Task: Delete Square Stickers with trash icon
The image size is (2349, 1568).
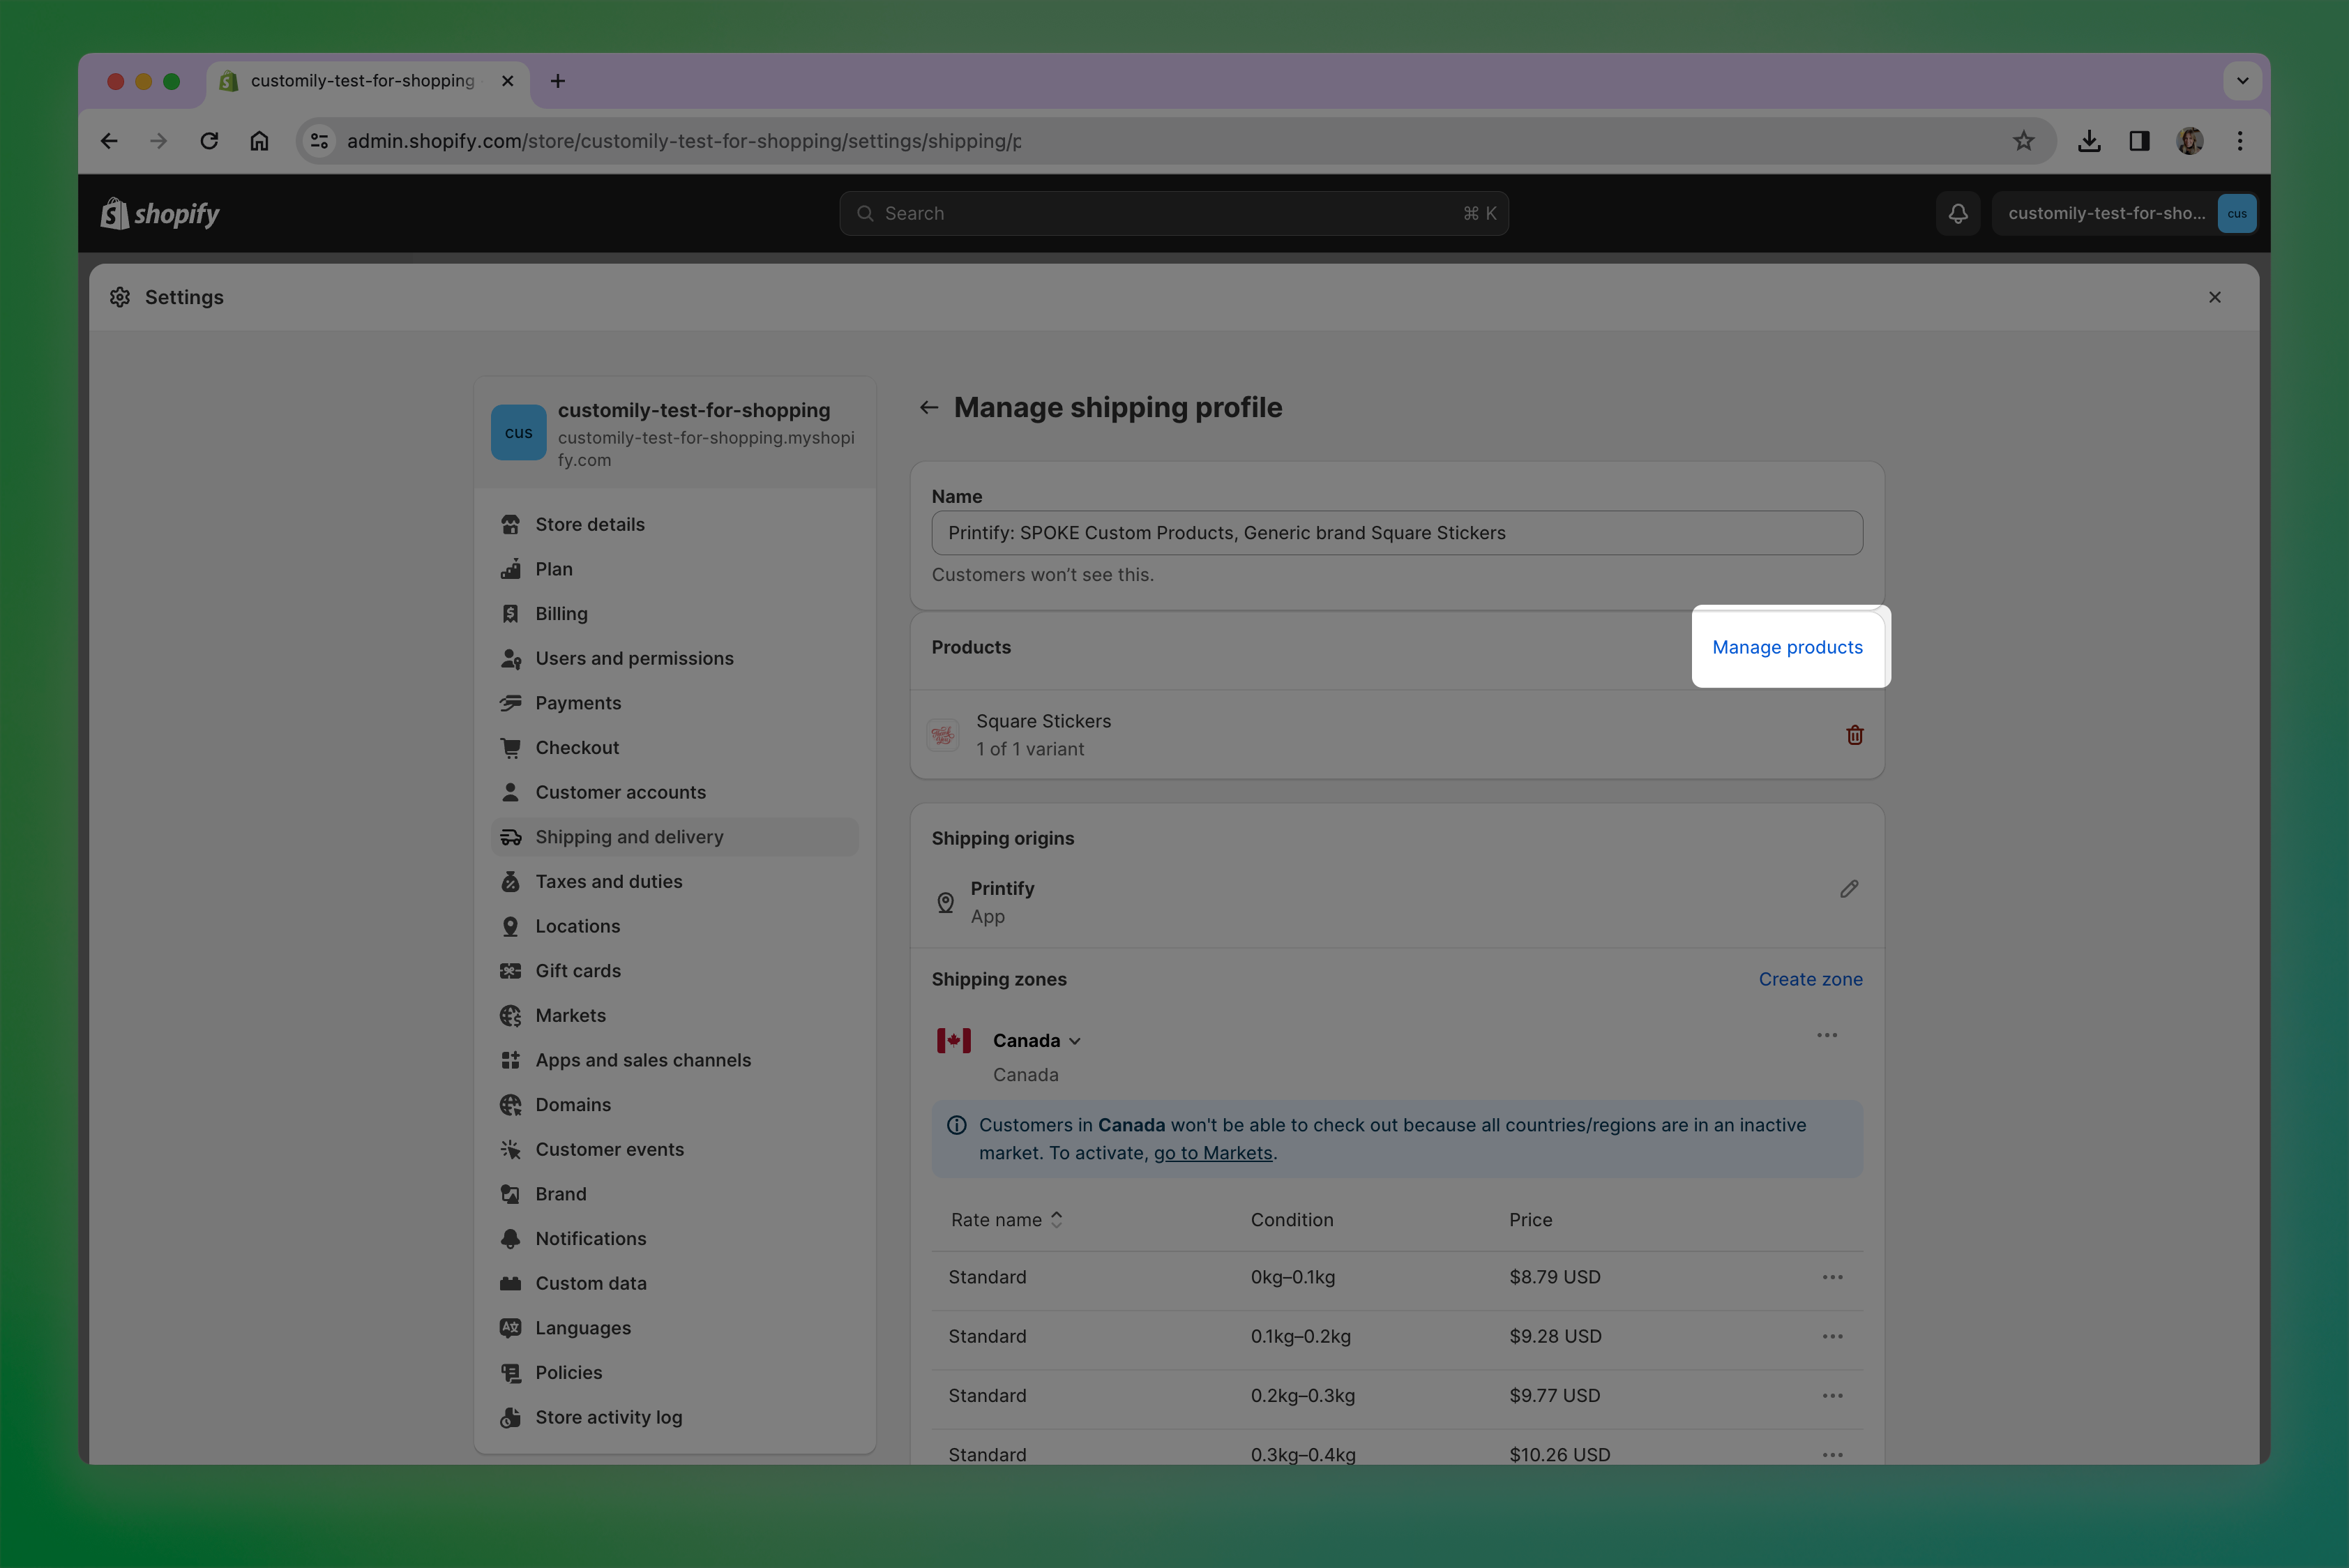Action: tap(1854, 735)
